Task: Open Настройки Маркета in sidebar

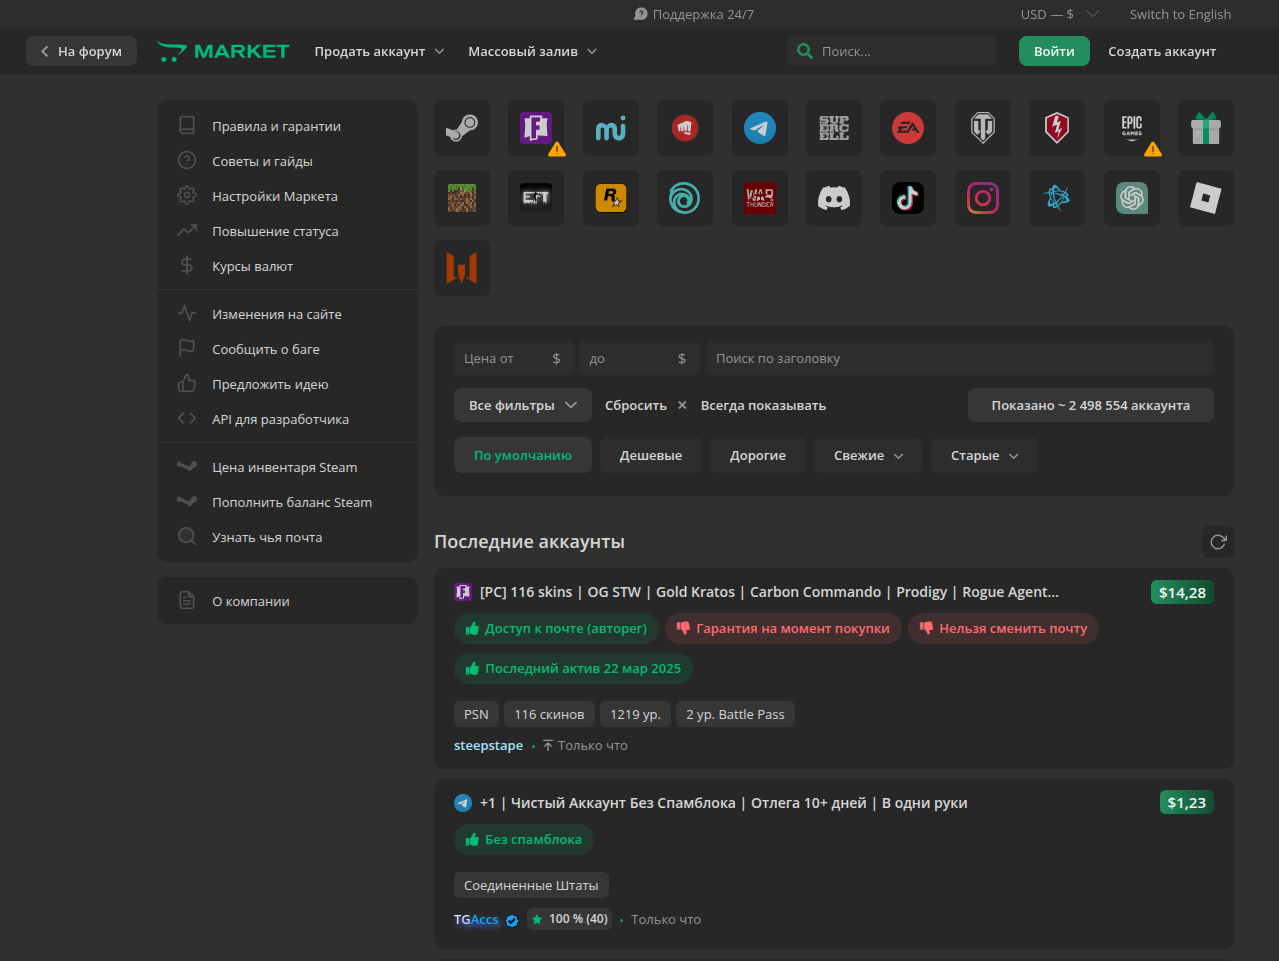Action: pyautogui.click(x=287, y=196)
